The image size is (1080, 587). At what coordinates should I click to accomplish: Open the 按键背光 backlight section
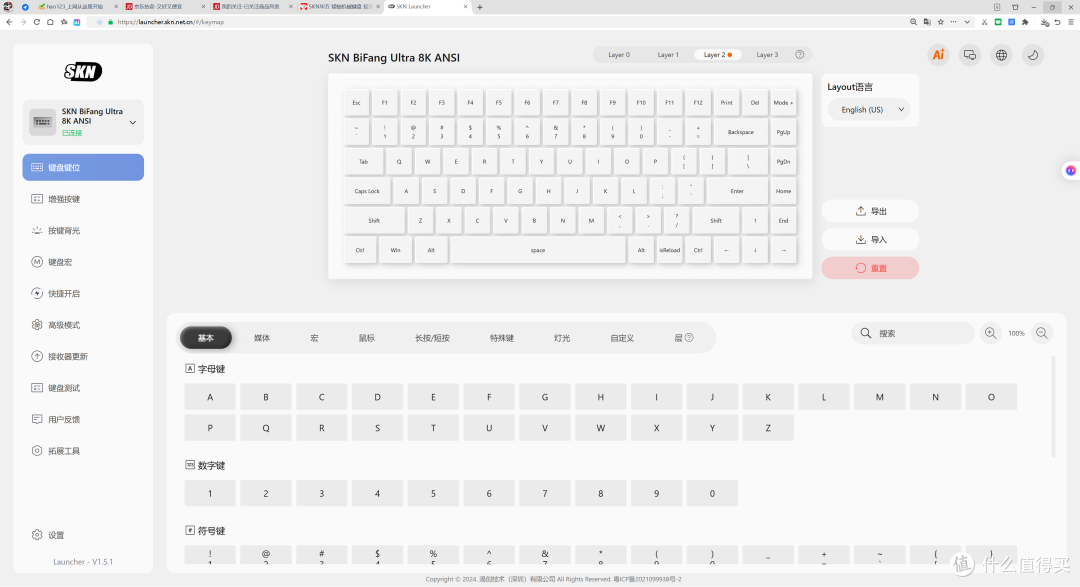pyautogui.click(x=83, y=231)
